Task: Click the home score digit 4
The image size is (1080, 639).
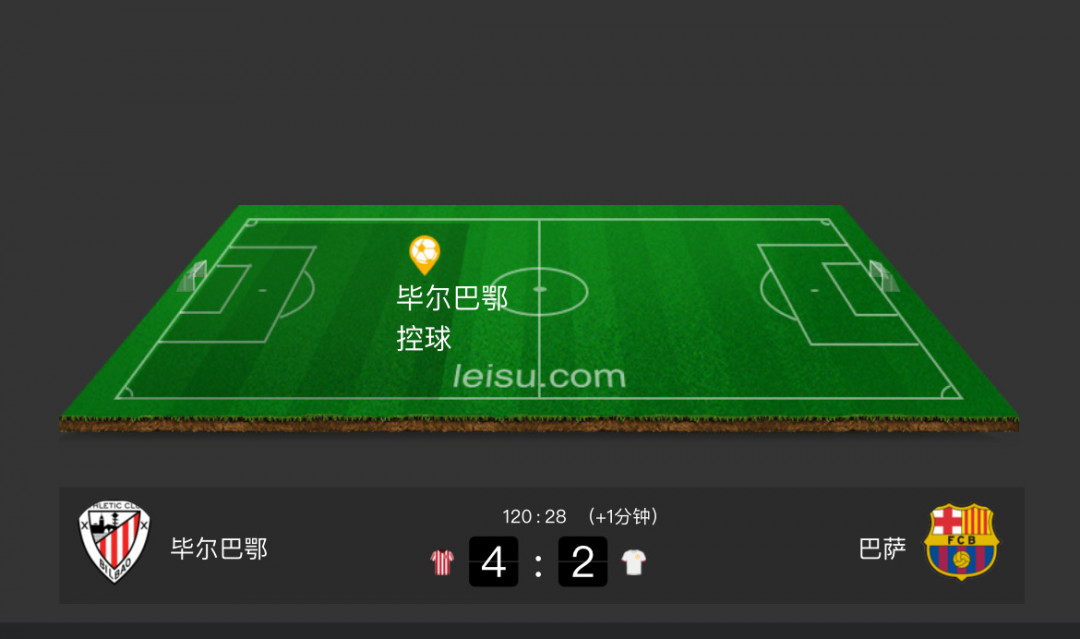Action: tap(494, 562)
